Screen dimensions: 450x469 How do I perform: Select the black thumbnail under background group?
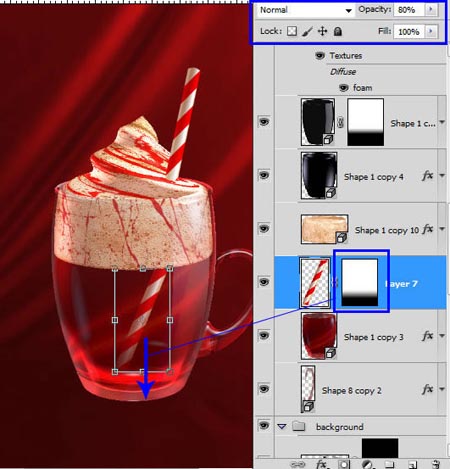380,448
